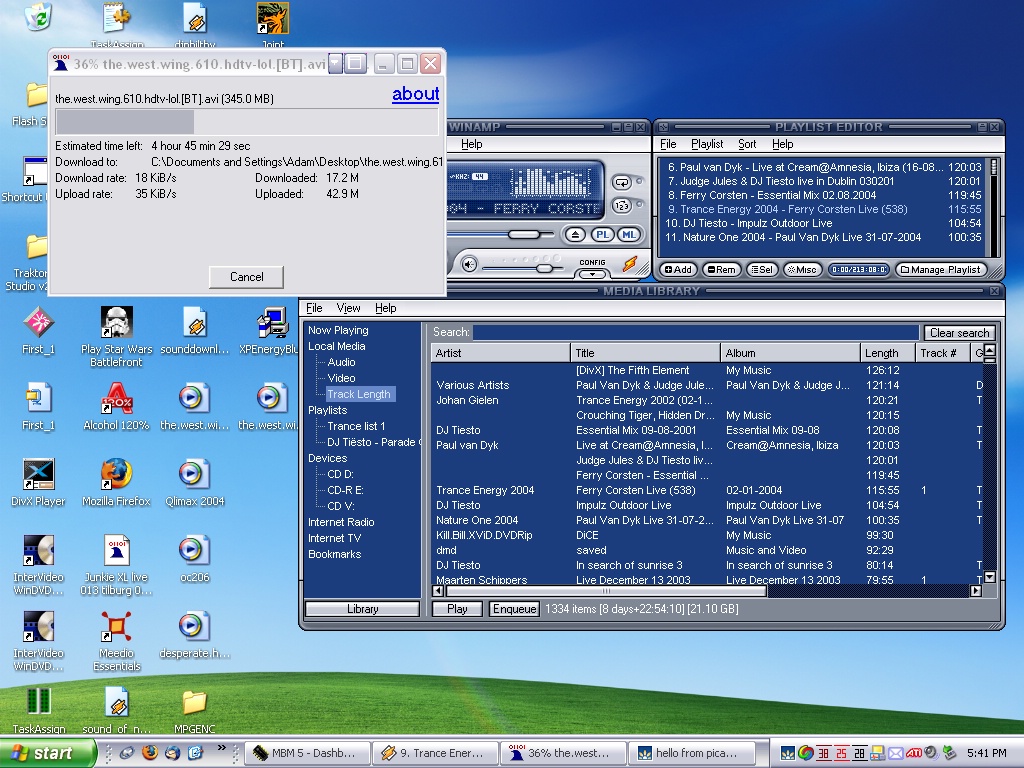Sort by Length column header

(887, 353)
